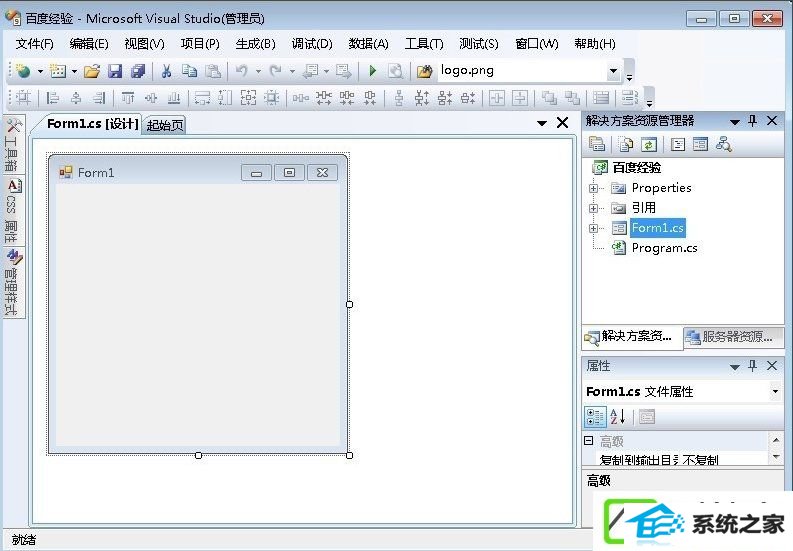Click the Copy toolbar icon
The image size is (793, 551).
(190, 71)
